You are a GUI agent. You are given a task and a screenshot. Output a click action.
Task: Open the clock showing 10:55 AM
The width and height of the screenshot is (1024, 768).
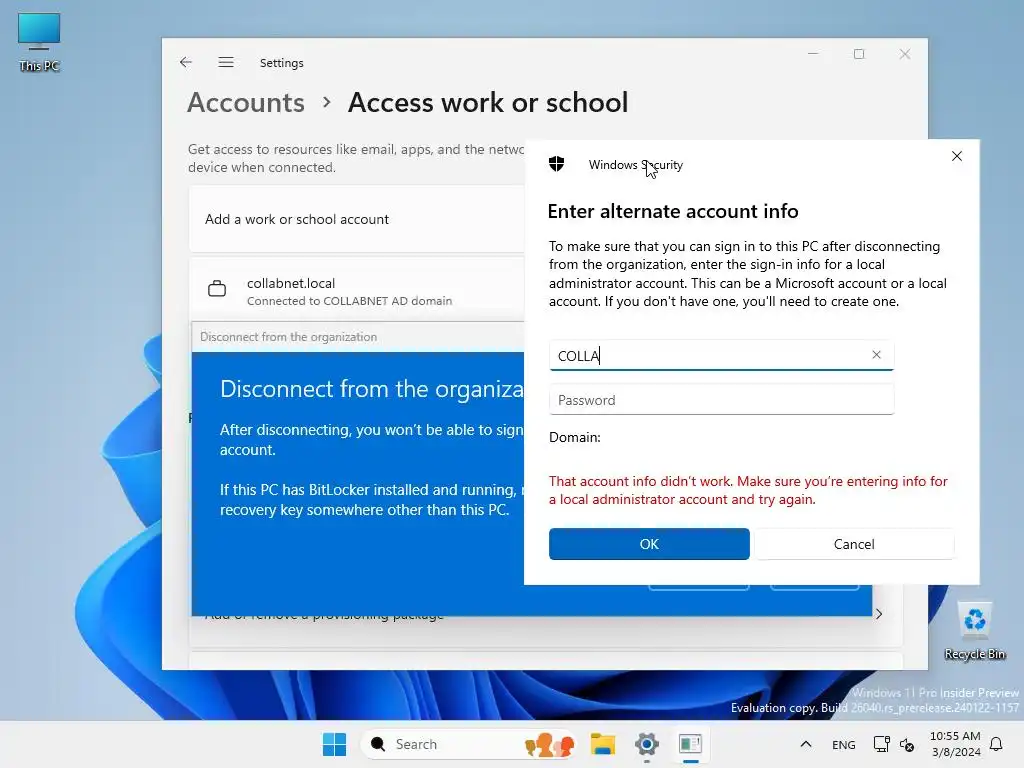click(x=955, y=744)
